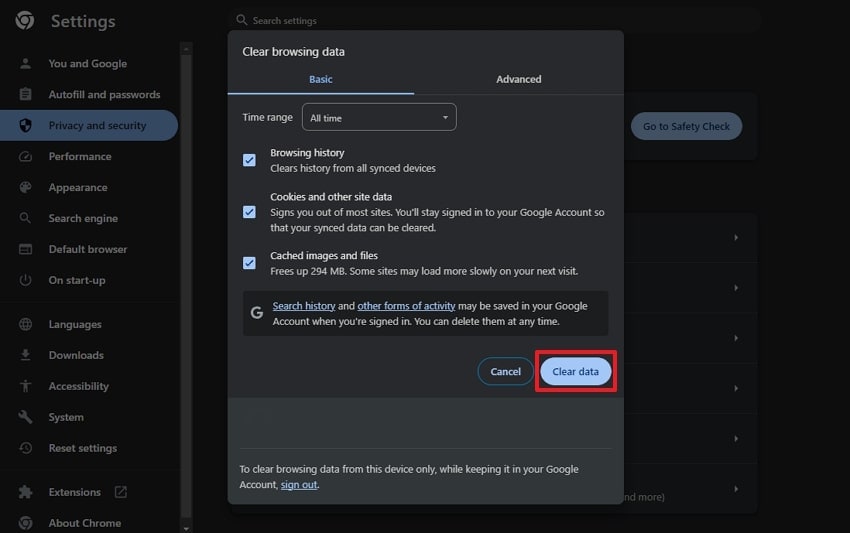Click the third row chevron on the settings page

[736, 338]
